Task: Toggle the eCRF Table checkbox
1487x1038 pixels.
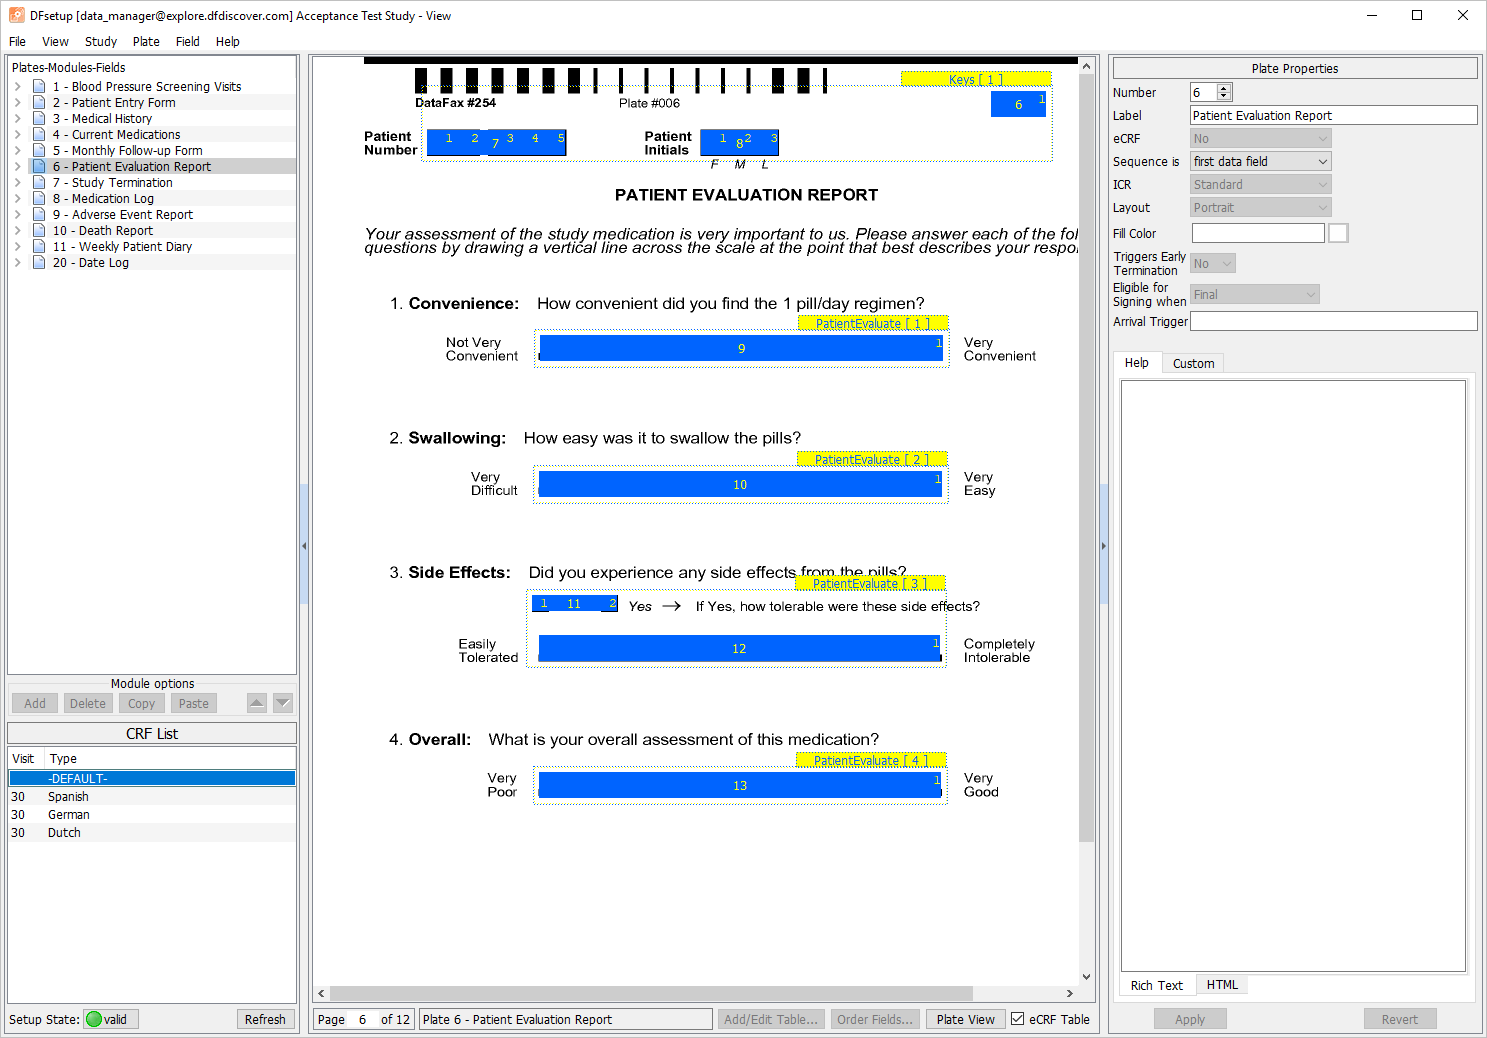Action: pos(1018,1019)
